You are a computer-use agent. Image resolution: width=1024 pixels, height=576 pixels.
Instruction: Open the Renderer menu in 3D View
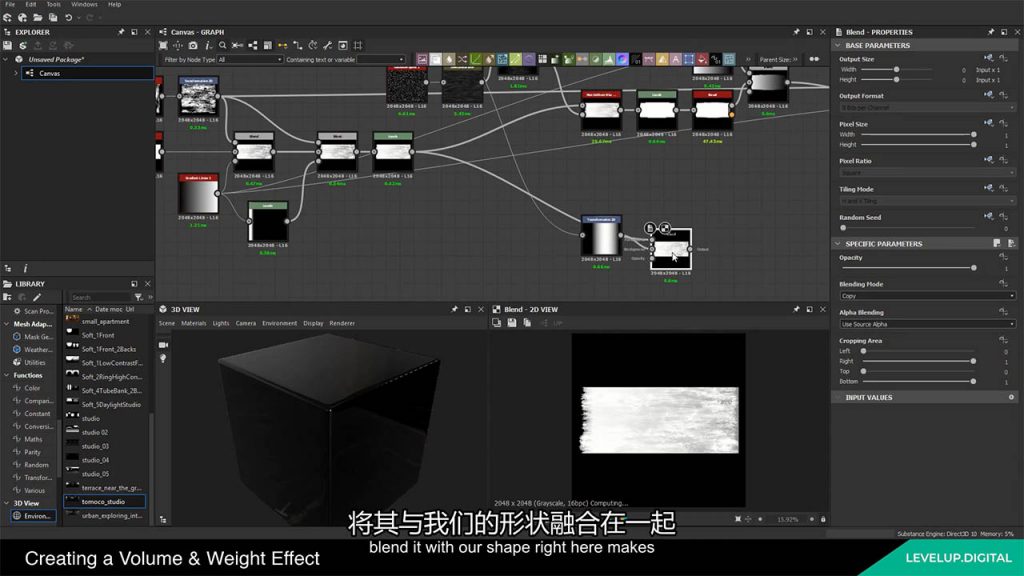click(x=342, y=323)
